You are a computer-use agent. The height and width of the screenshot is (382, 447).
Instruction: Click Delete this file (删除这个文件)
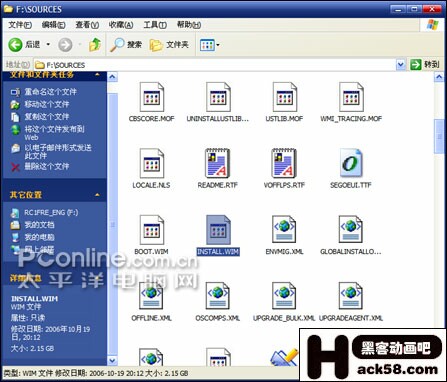(40, 166)
